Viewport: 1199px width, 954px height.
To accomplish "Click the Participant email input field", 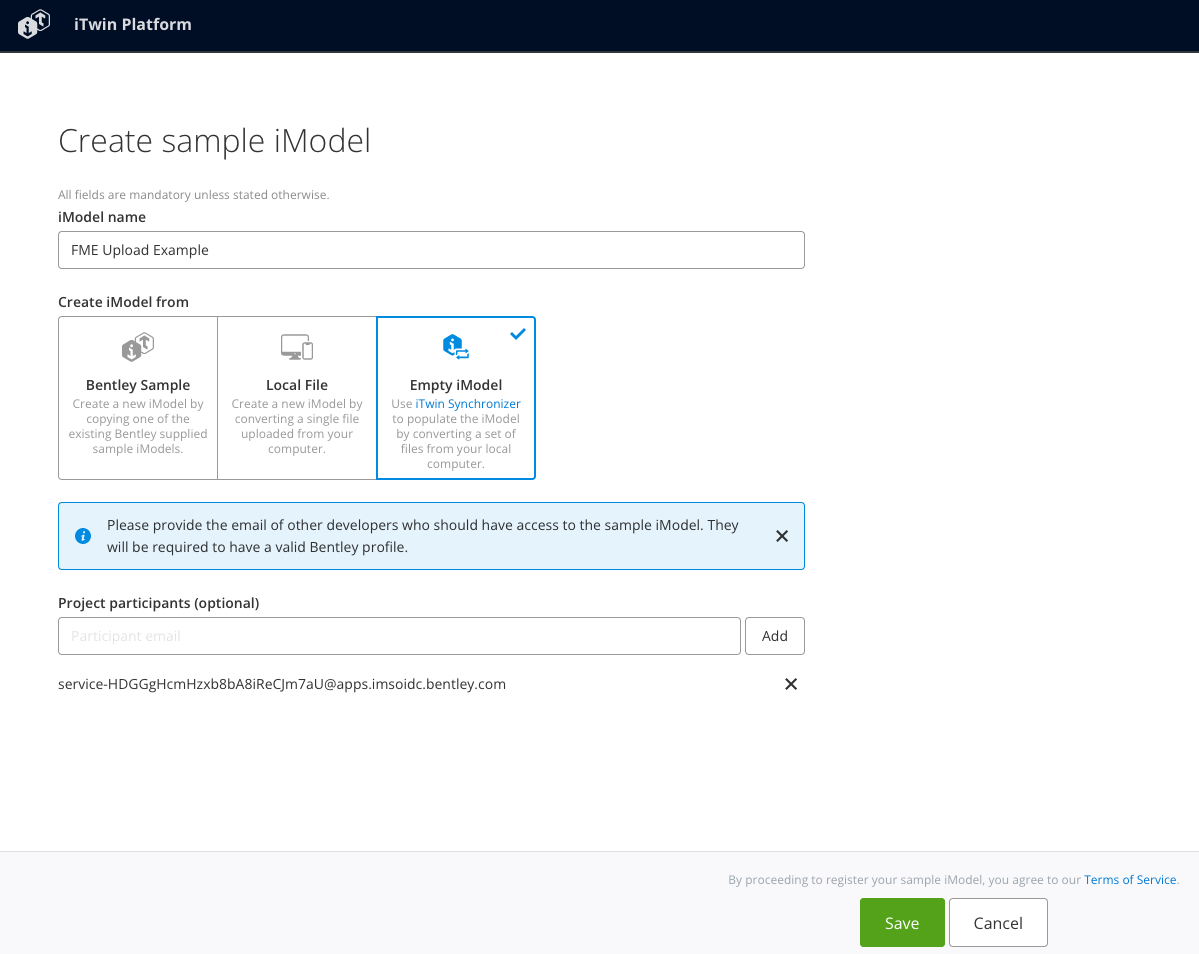I will (398, 635).
